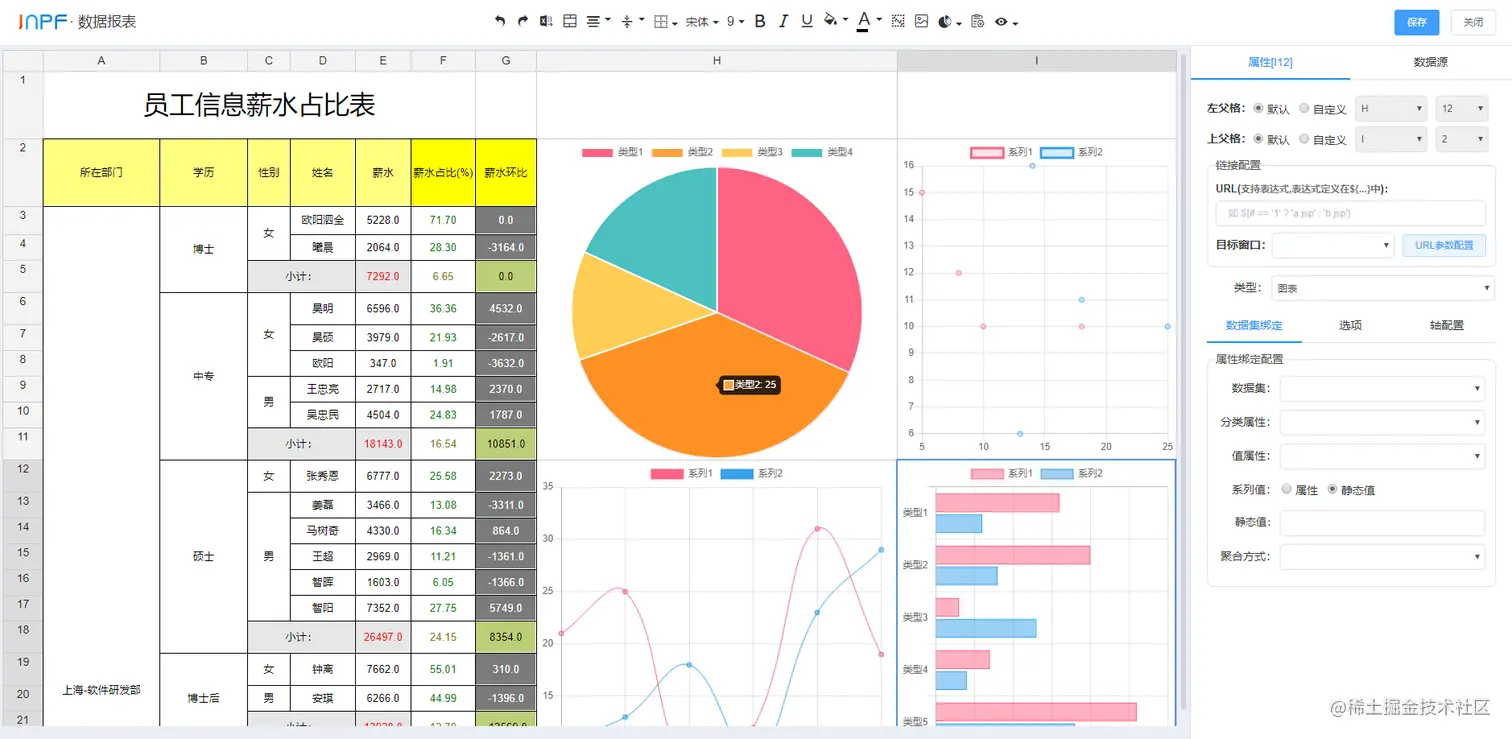Open the 类型 dropdown showing 图表

(1383, 288)
